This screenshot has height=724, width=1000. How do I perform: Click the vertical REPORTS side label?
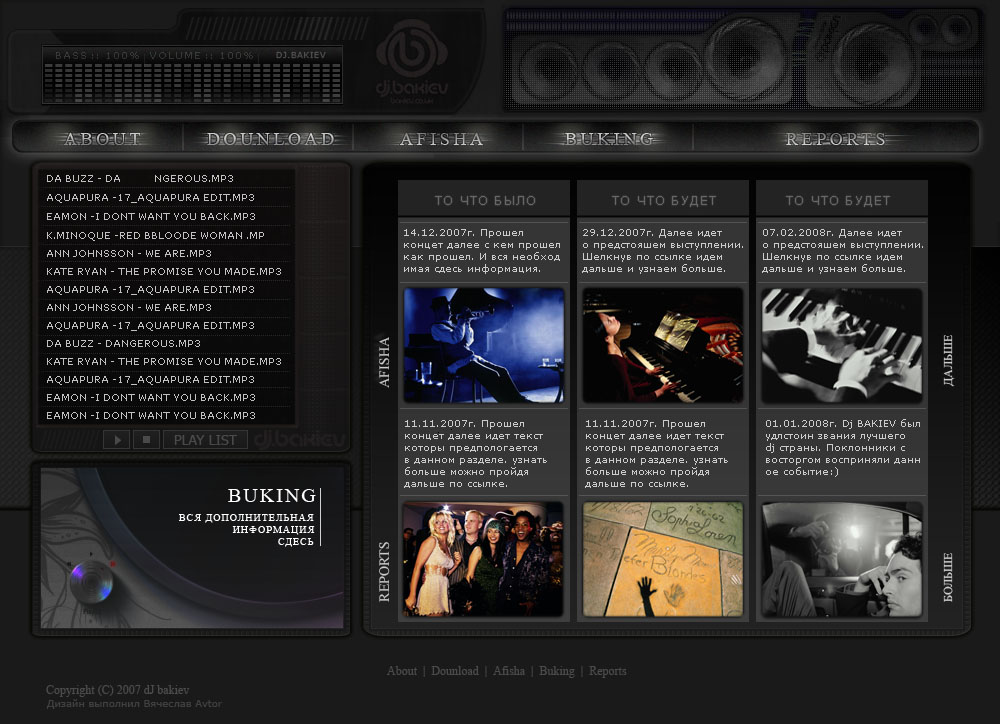click(x=384, y=572)
